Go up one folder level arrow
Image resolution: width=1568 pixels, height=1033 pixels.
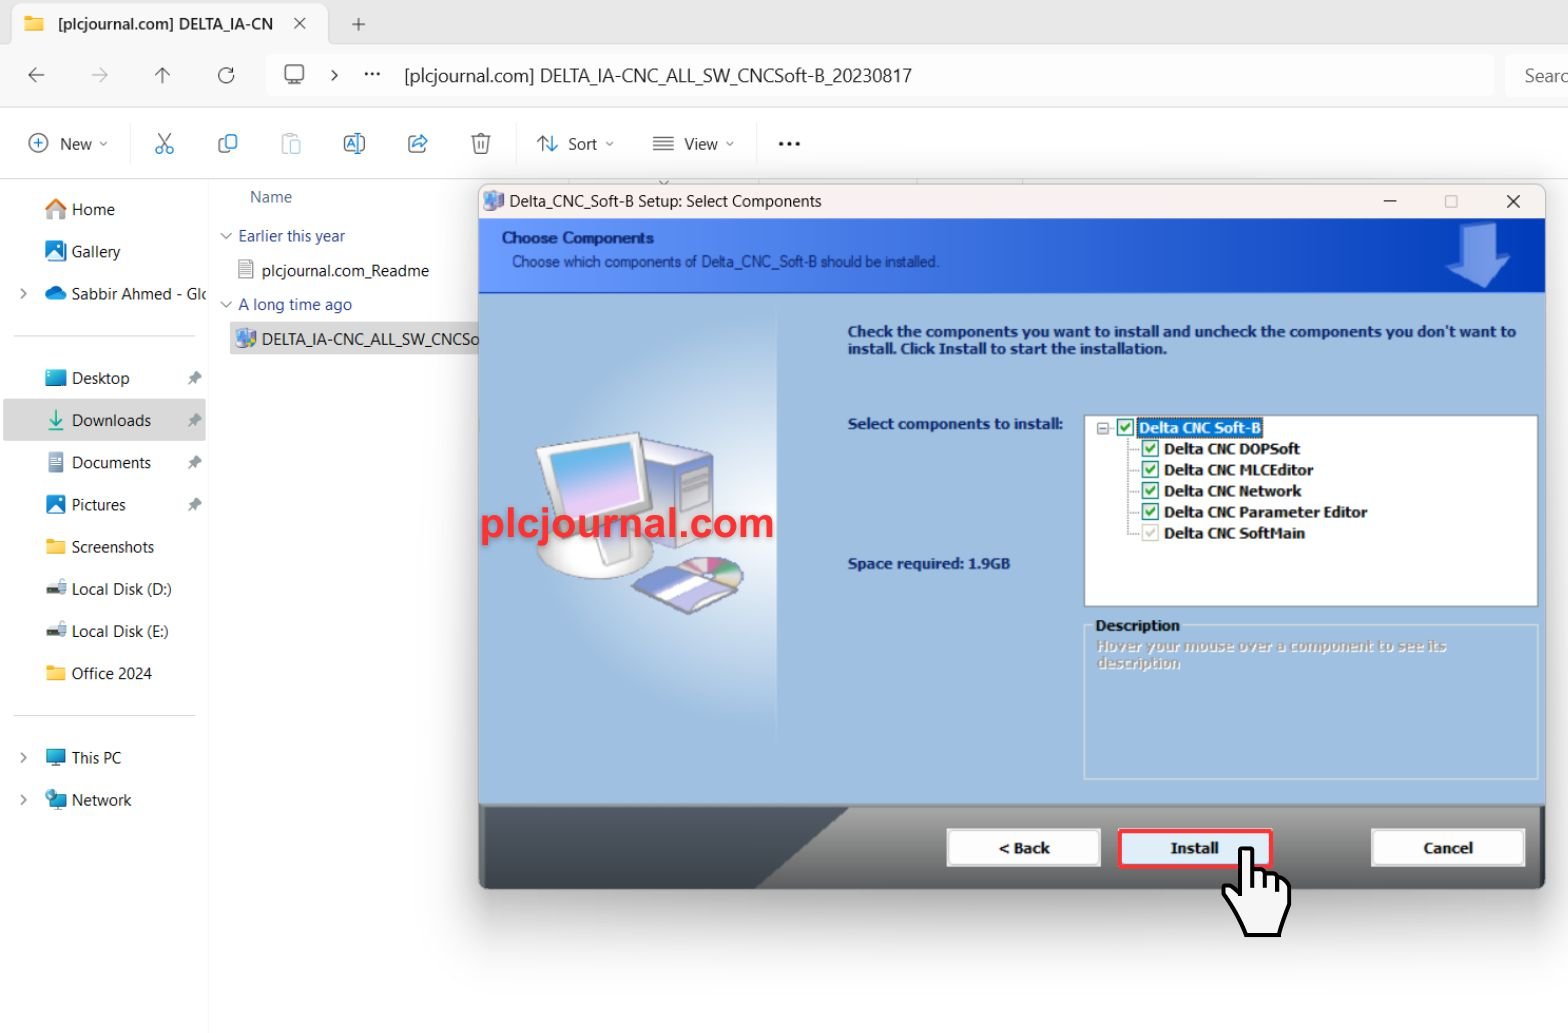[x=162, y=75]
